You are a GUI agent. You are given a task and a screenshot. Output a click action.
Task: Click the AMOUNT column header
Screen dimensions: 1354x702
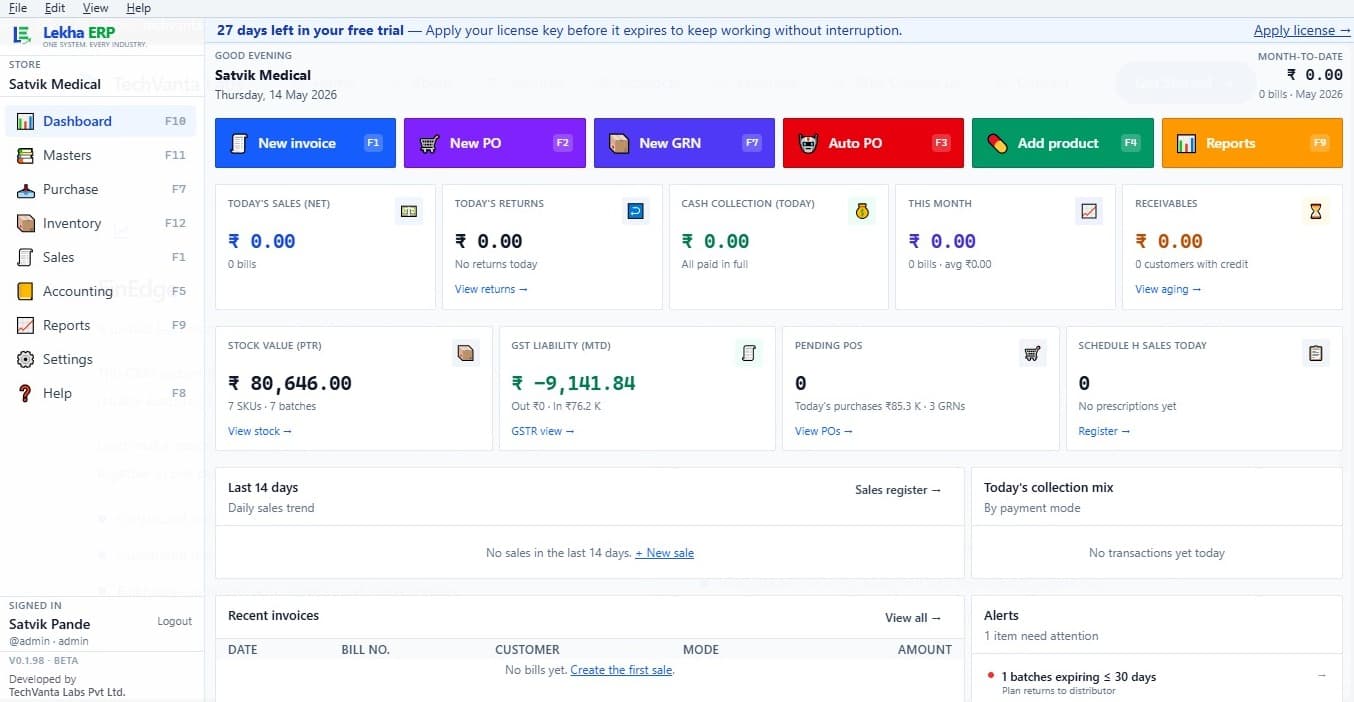pos(925,650)
